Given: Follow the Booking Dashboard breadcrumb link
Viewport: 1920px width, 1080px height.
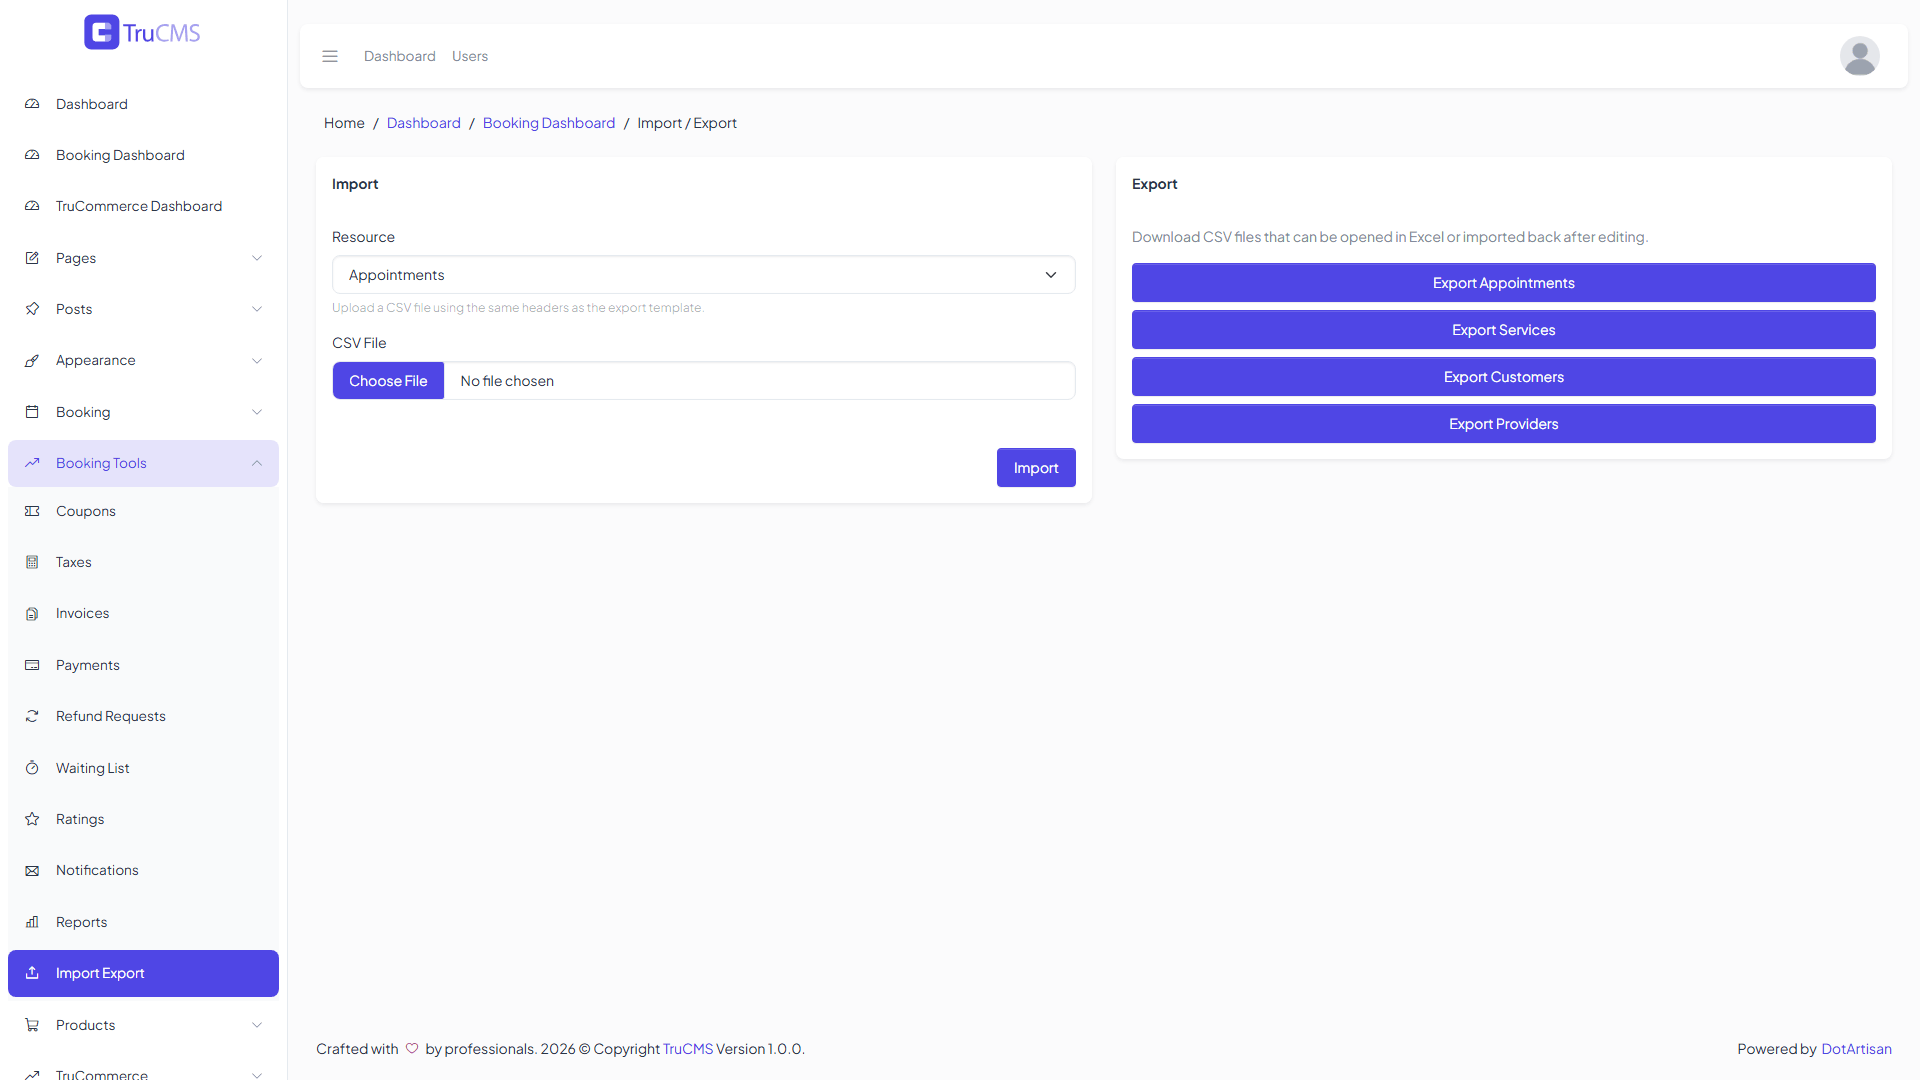Looking at the screenshot, I should (549, 123).
